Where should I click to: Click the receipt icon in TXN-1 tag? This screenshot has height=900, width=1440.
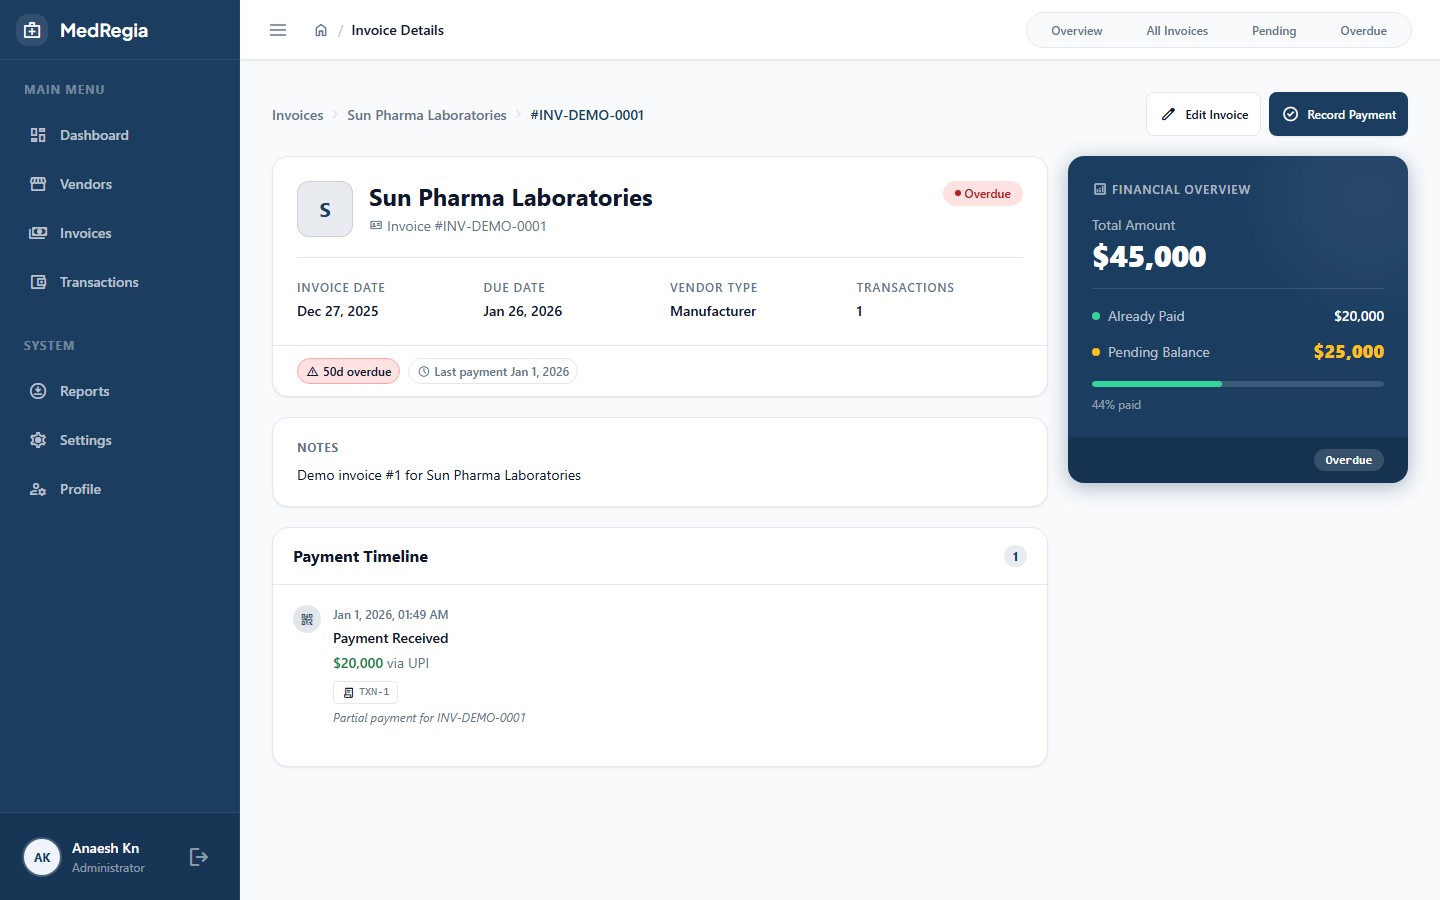tap(348, 692)
